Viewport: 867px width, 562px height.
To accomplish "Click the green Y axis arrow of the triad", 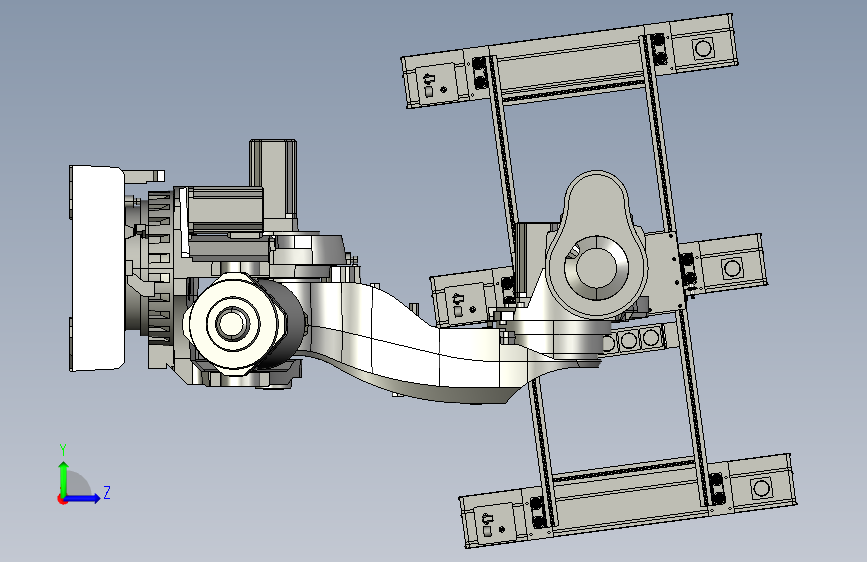I will (x=64, y=478).
